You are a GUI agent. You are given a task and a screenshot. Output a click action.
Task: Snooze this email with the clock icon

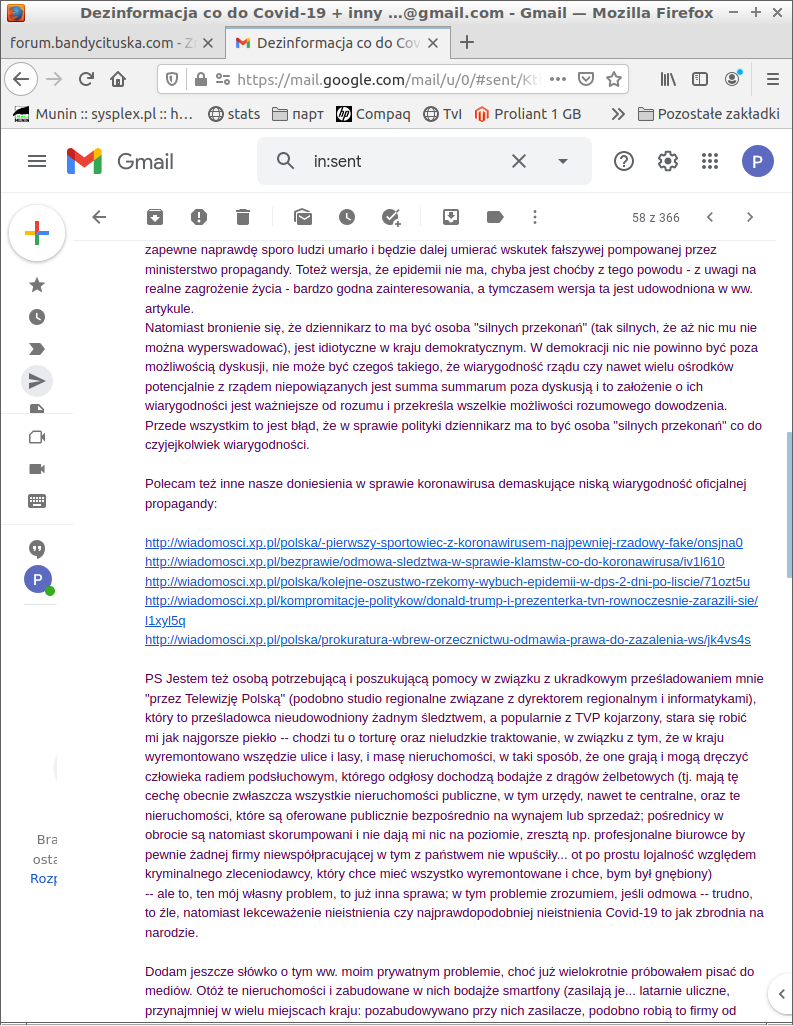click(347, 217)
